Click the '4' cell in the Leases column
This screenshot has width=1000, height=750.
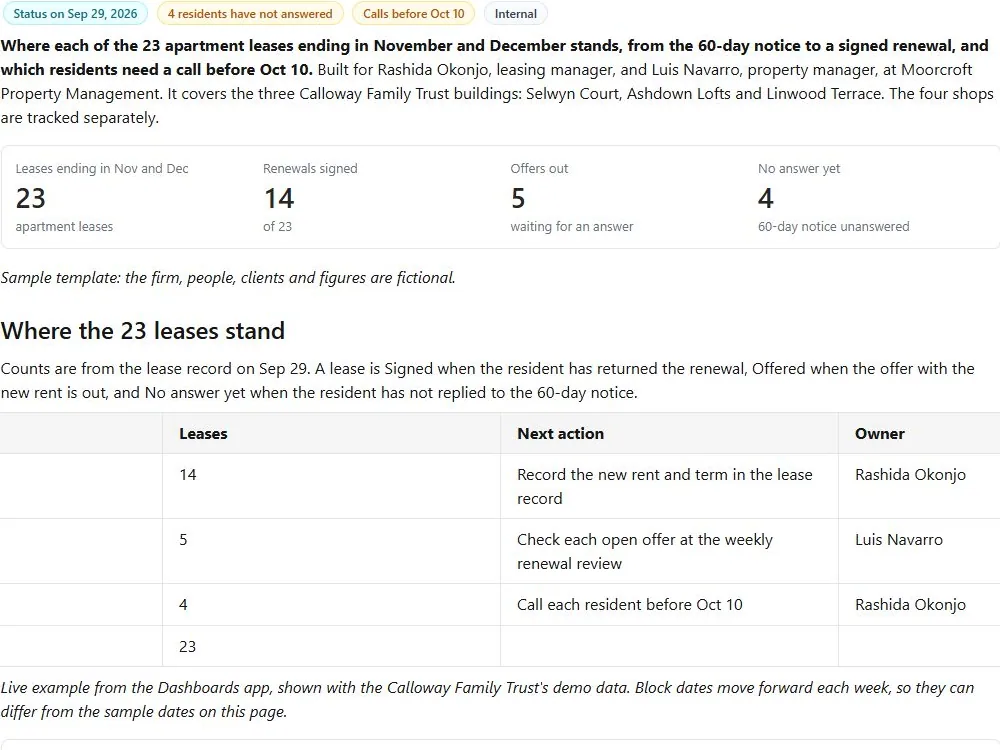point(331,605)
